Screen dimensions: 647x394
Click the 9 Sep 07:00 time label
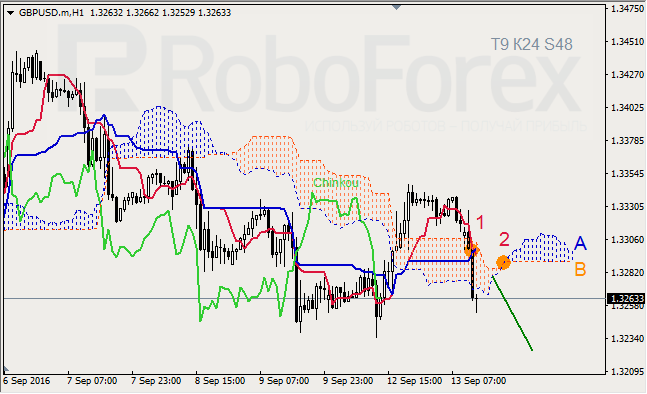tap(284, 381)
